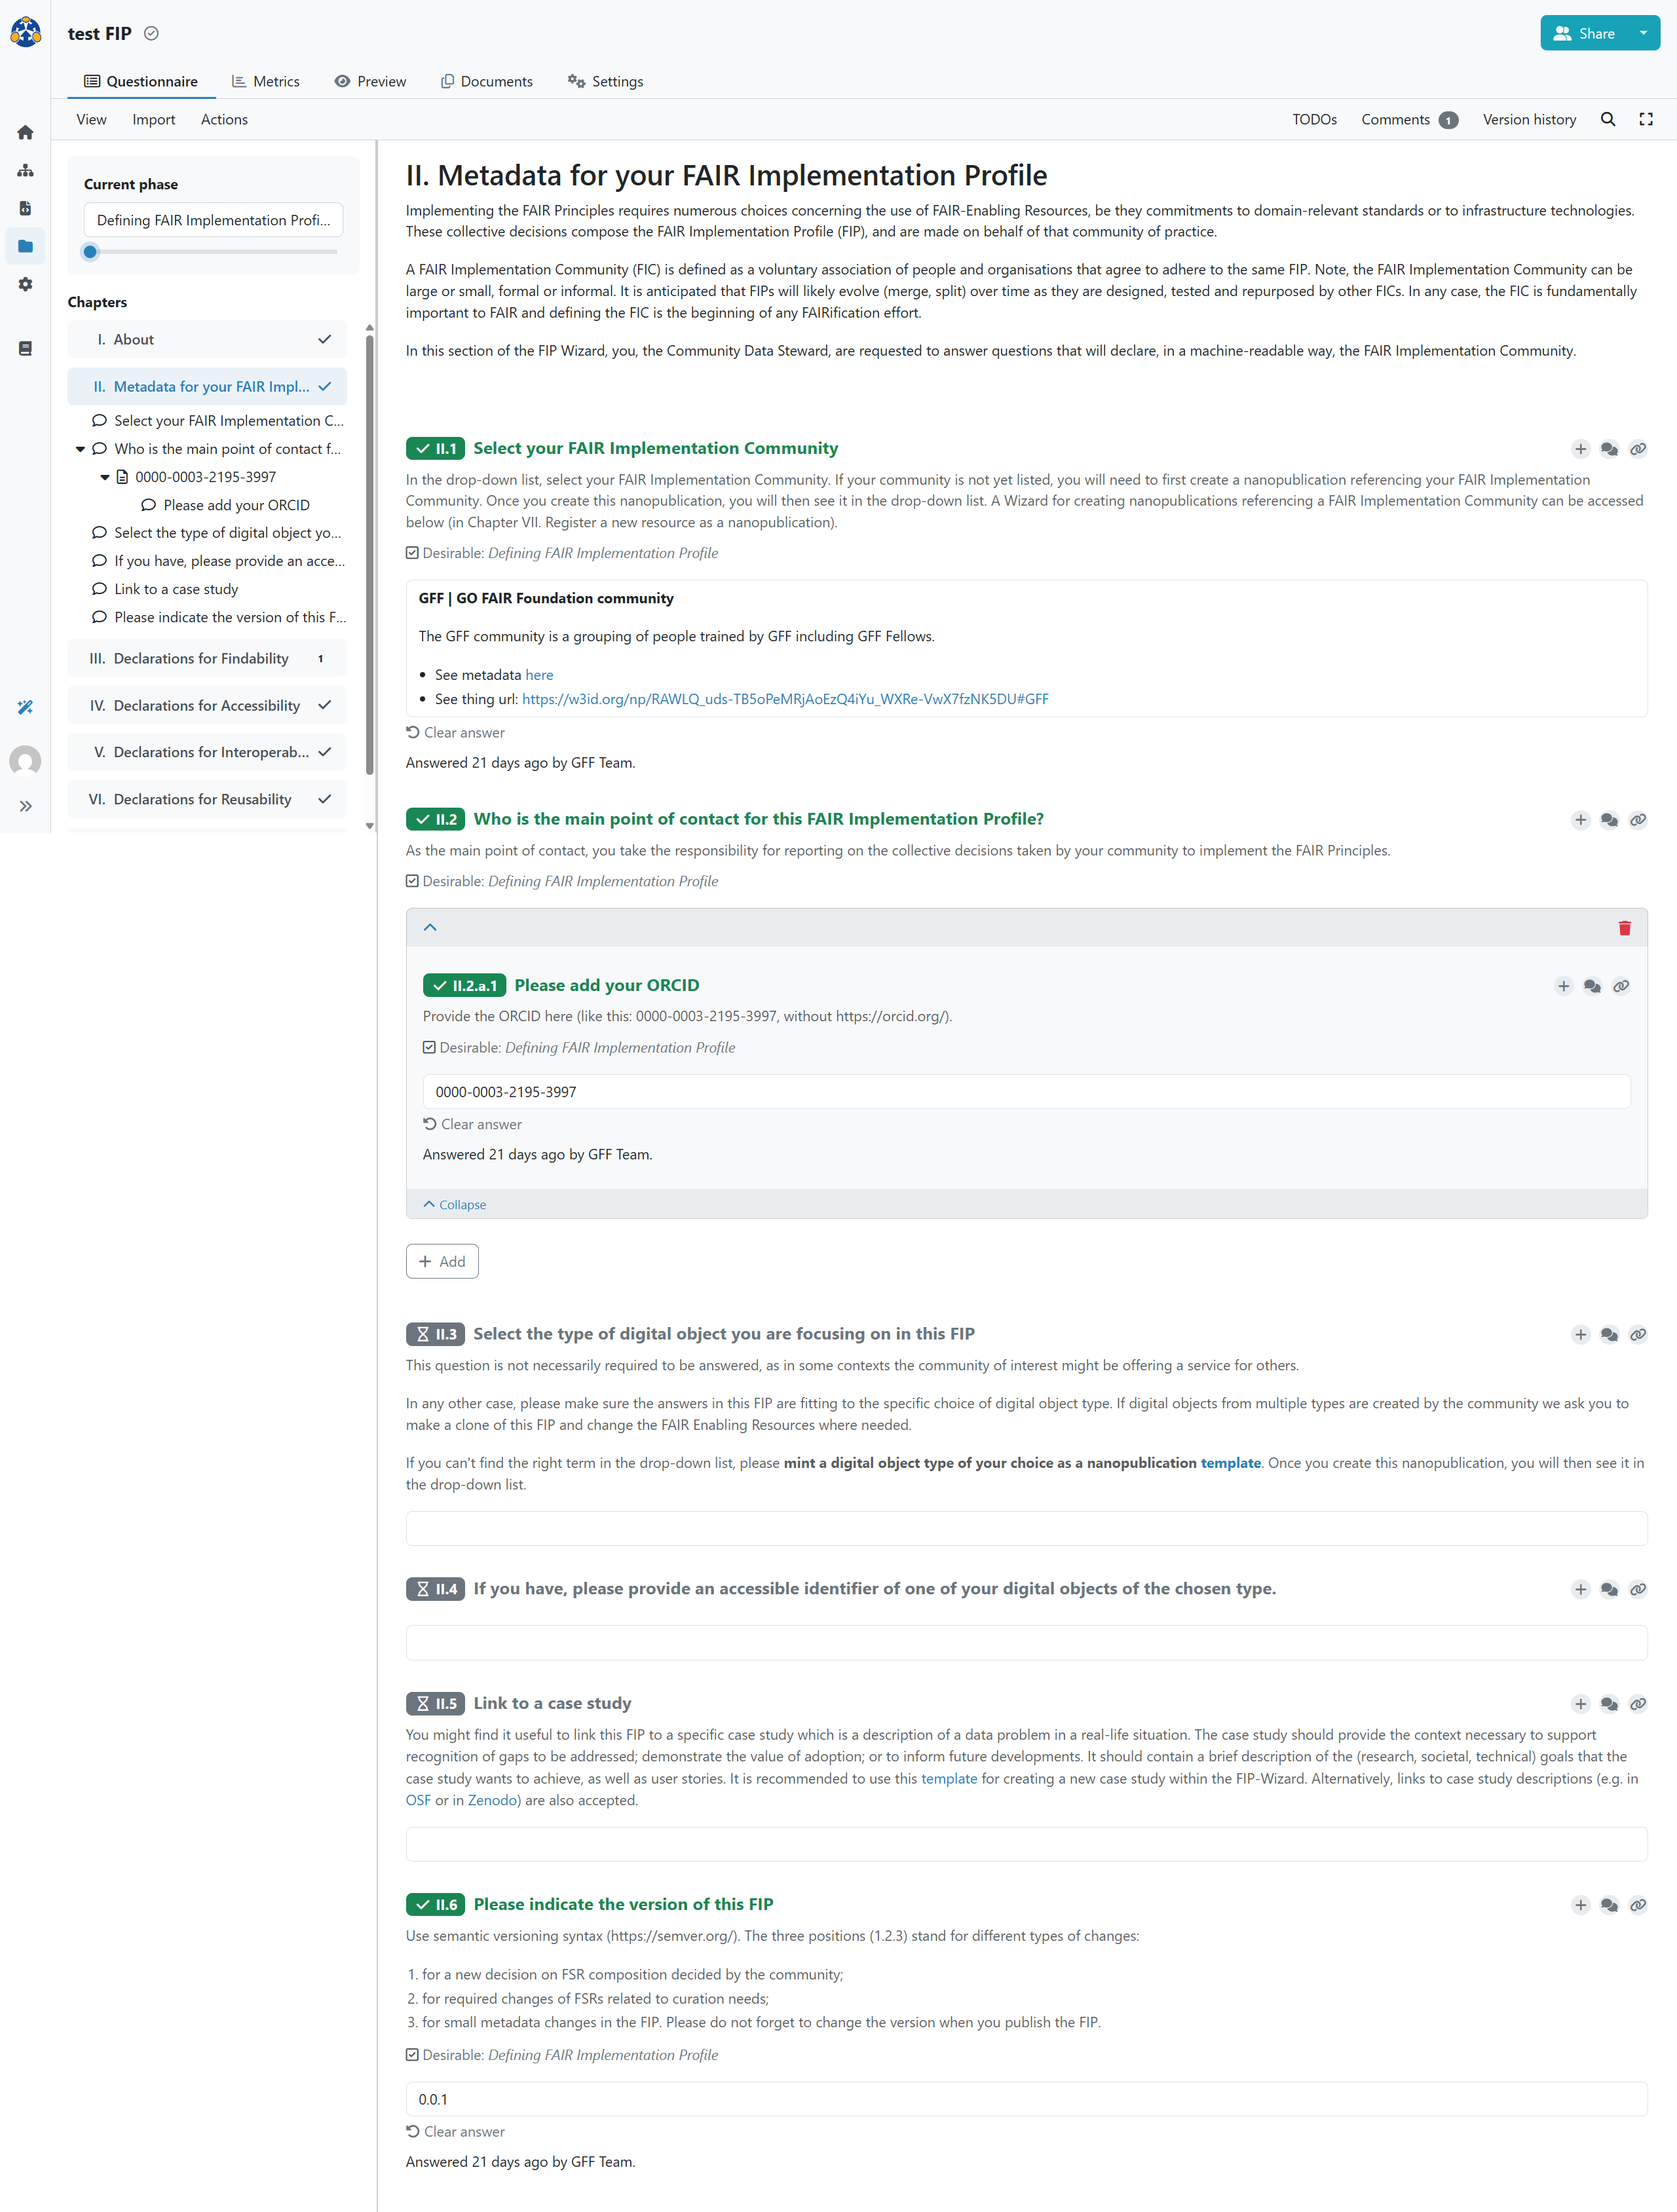Image resolution: width=1677 pixels, height=2212 pixels.
Task: Switch to the Documents tab
Action: tap(487, 81)
